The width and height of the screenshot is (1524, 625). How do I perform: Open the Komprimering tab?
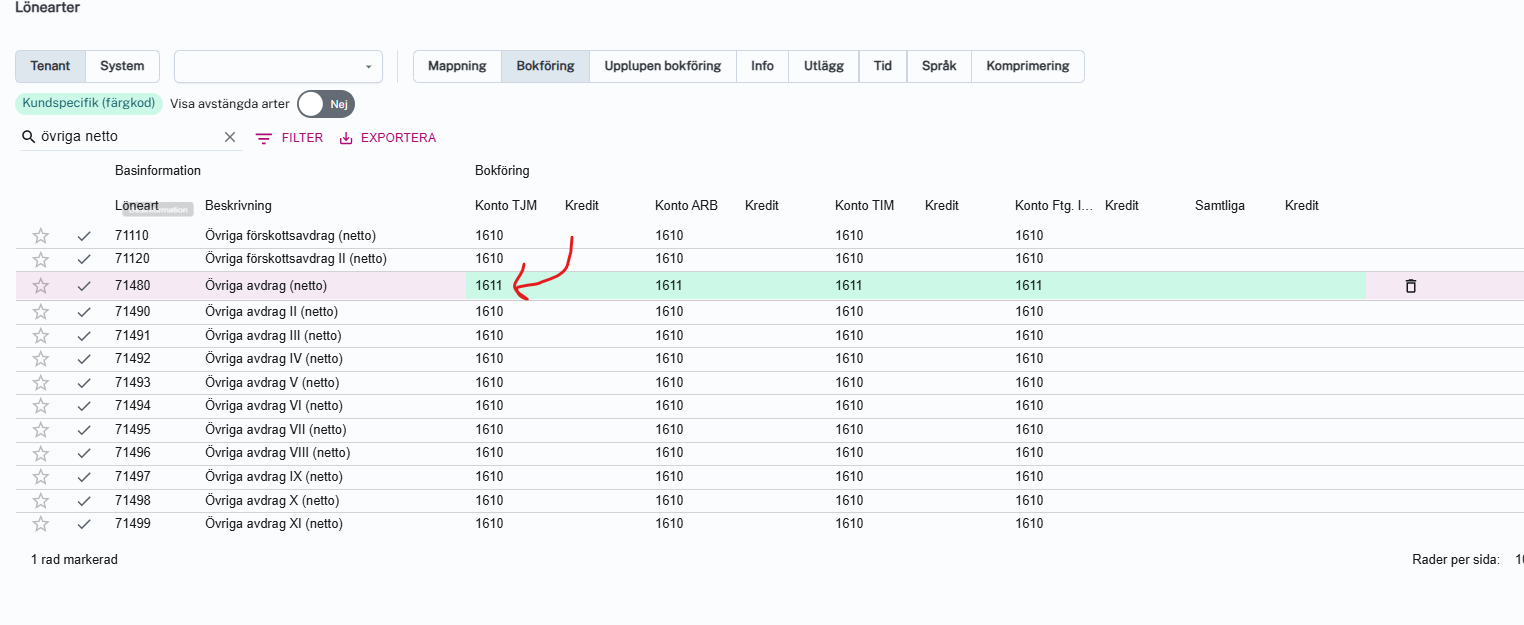click(1027, 66)
